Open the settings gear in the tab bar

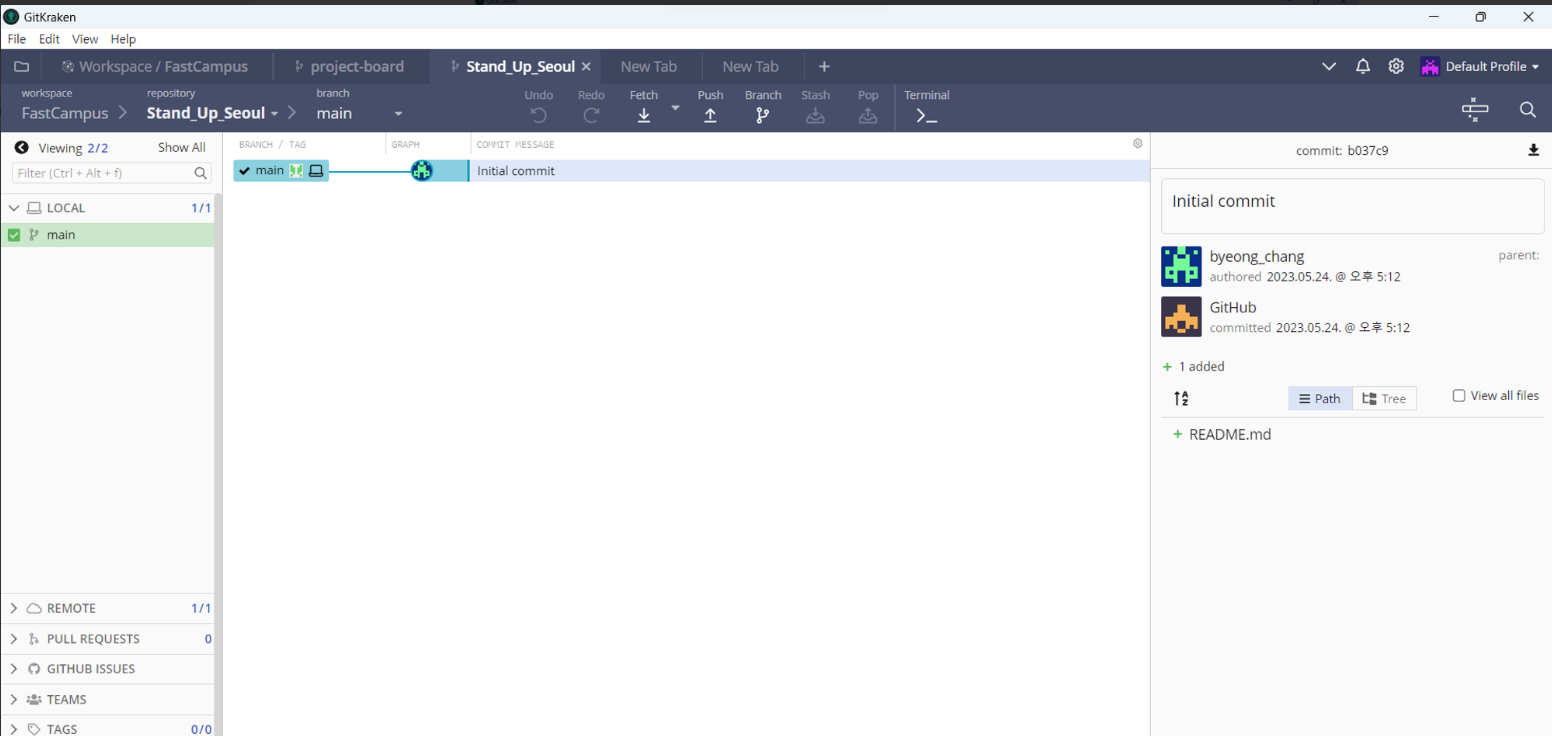click(1396, 66)
